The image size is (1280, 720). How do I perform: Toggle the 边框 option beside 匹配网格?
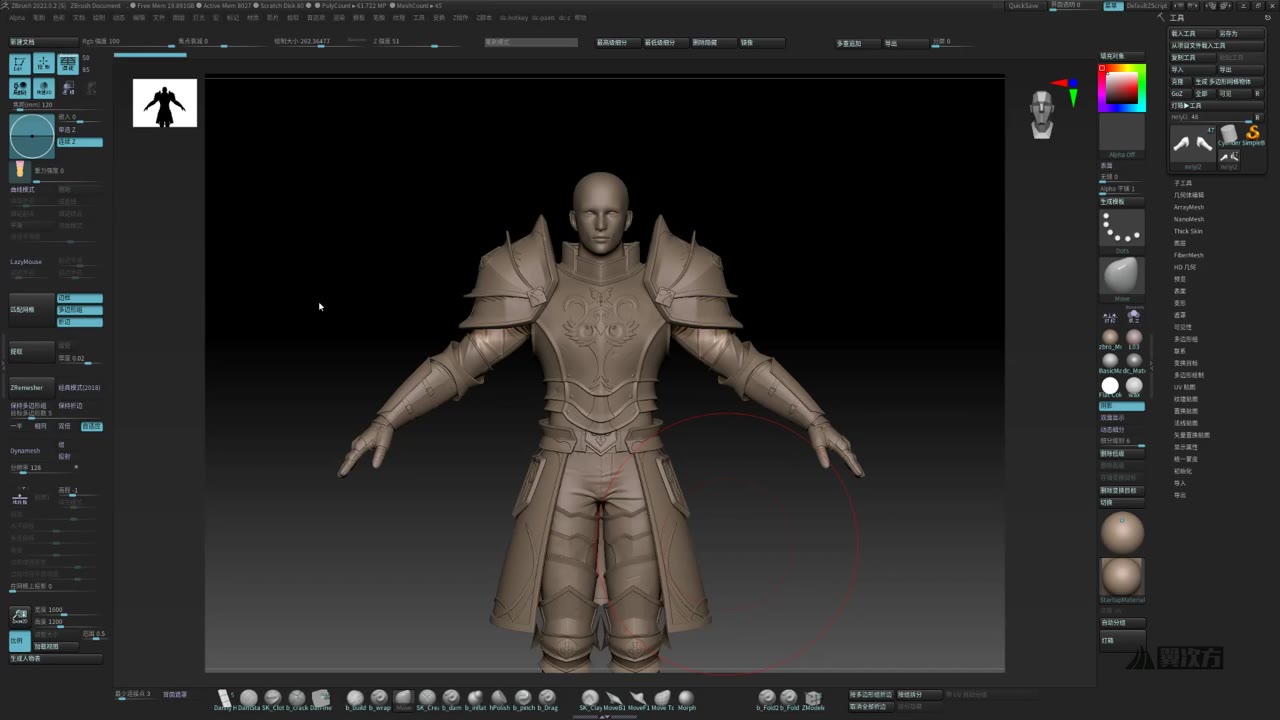click(x=80, y=298)
